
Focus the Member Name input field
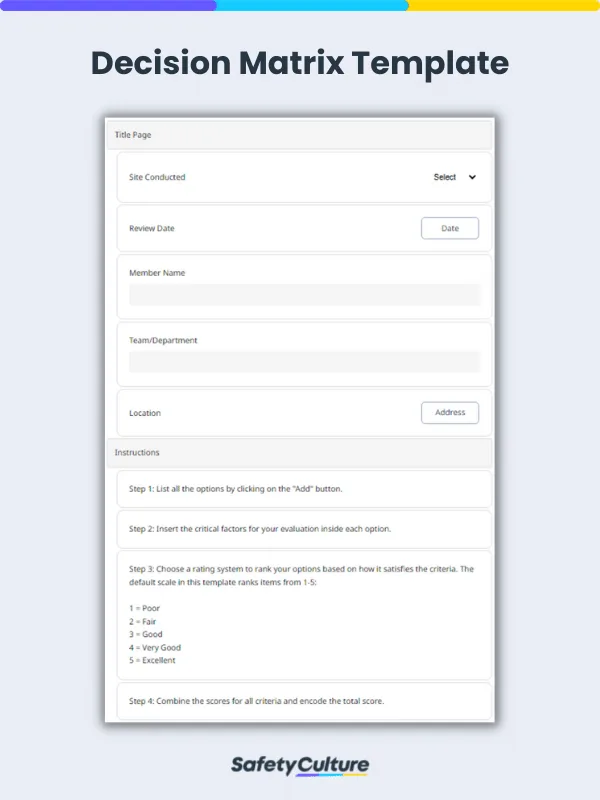pyautogui.click(x=304, y=295)
